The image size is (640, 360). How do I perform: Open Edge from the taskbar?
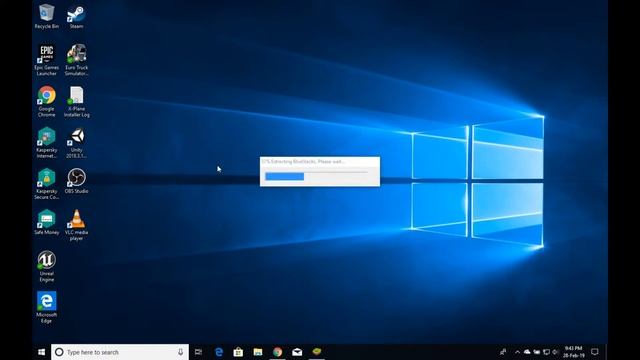coord(219,352)
